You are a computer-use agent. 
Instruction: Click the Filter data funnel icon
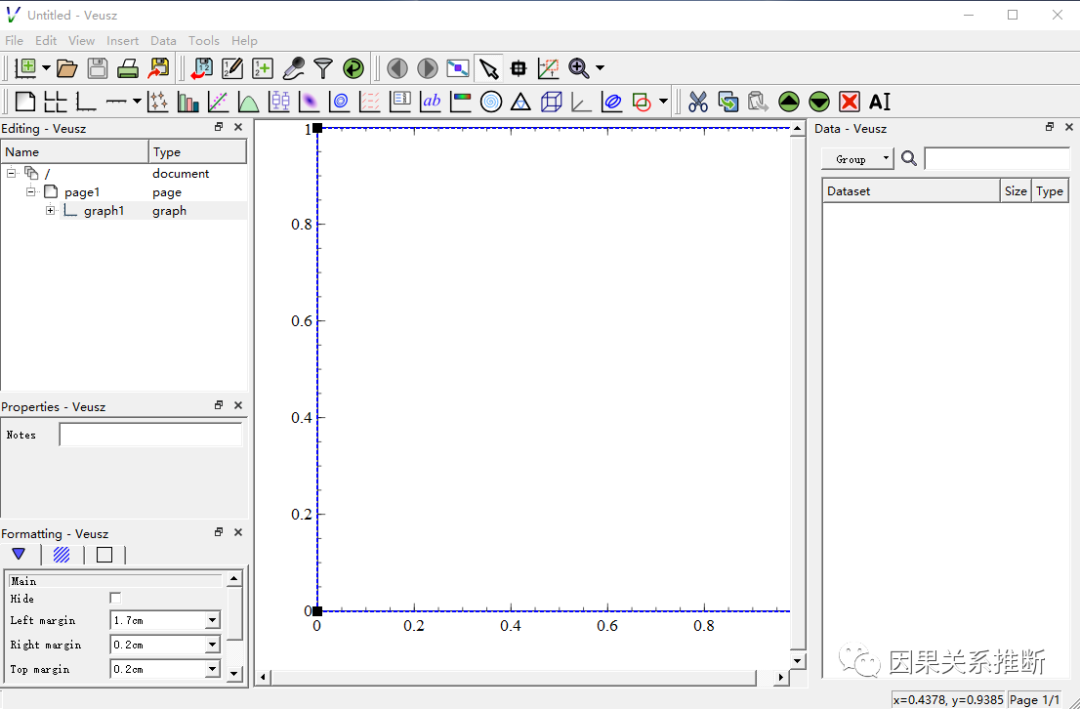[323, 68]
